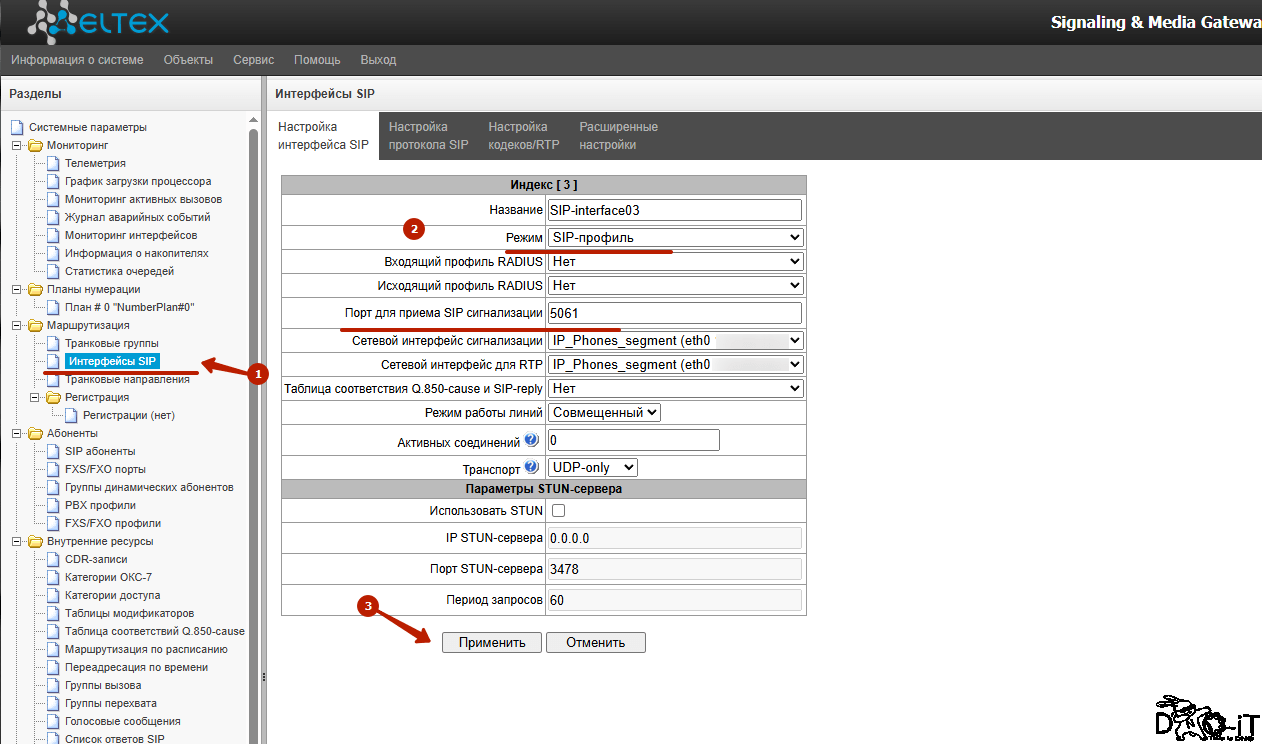Click page icon beside Телеметрия
The image size is (1262, 744).
coord(53,163)
